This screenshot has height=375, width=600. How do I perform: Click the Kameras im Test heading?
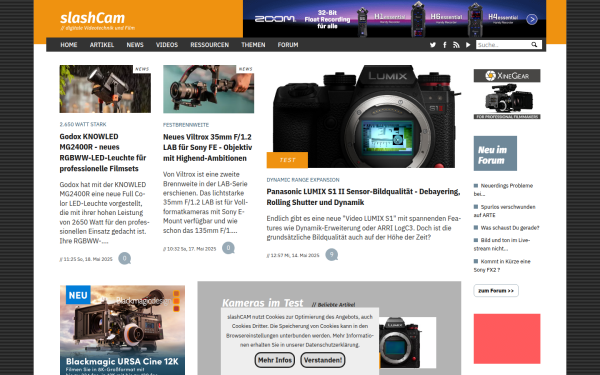[x=262, y=303]
